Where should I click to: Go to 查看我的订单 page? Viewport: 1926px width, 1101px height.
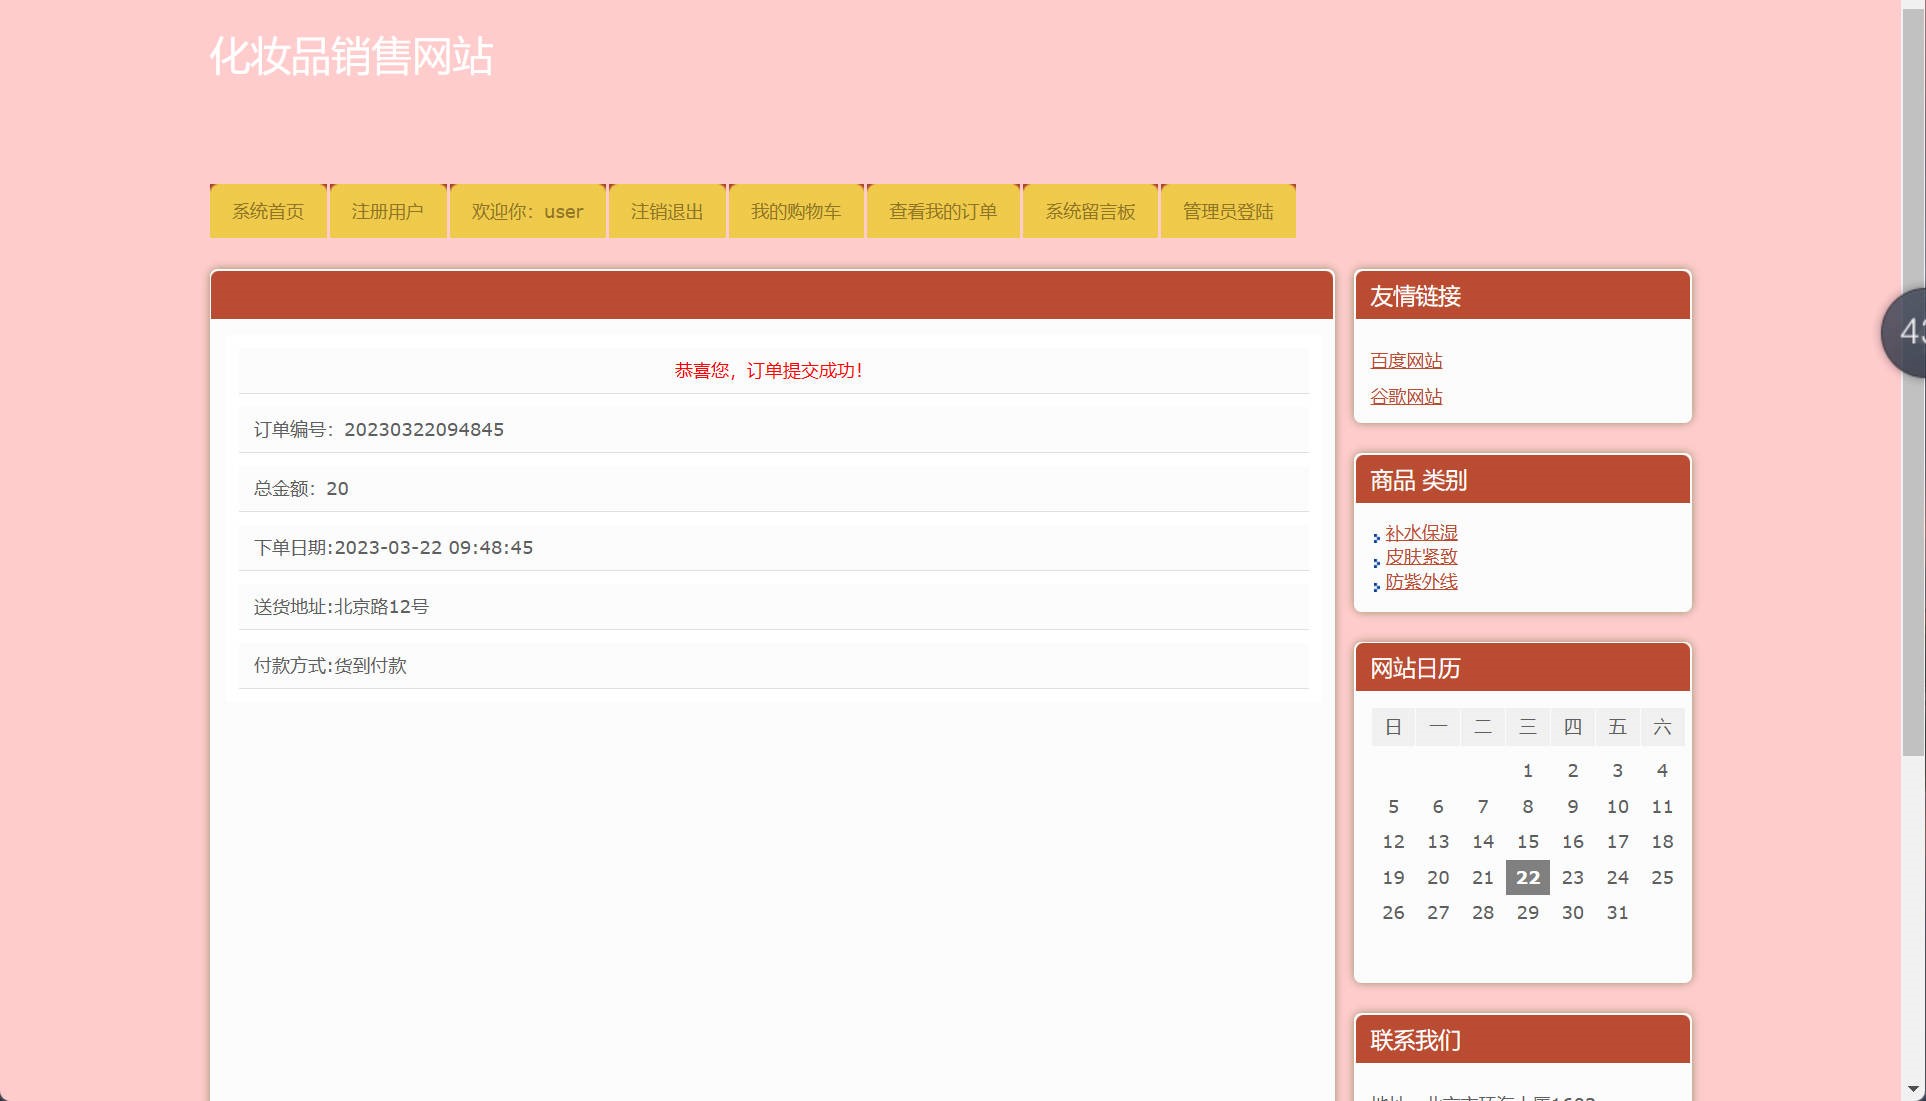[x=942, y=211]
